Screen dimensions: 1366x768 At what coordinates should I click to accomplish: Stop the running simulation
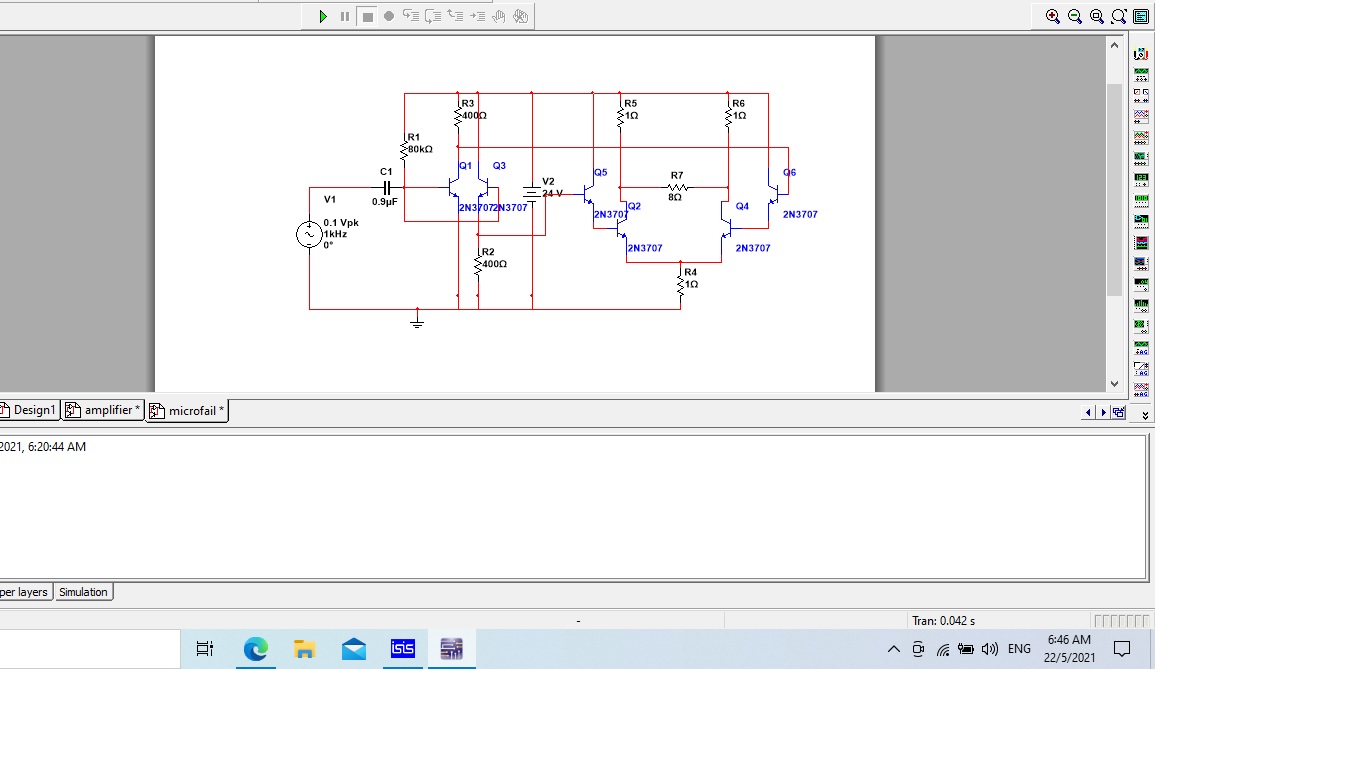pyautogui.click(x=367, y=16)
